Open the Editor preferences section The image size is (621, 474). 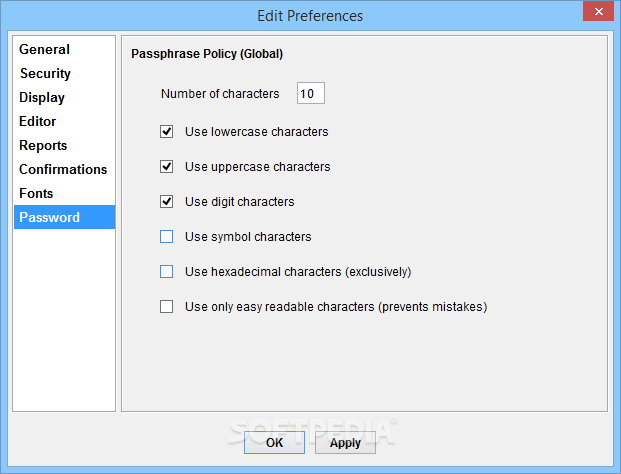[x=38, y=121]
